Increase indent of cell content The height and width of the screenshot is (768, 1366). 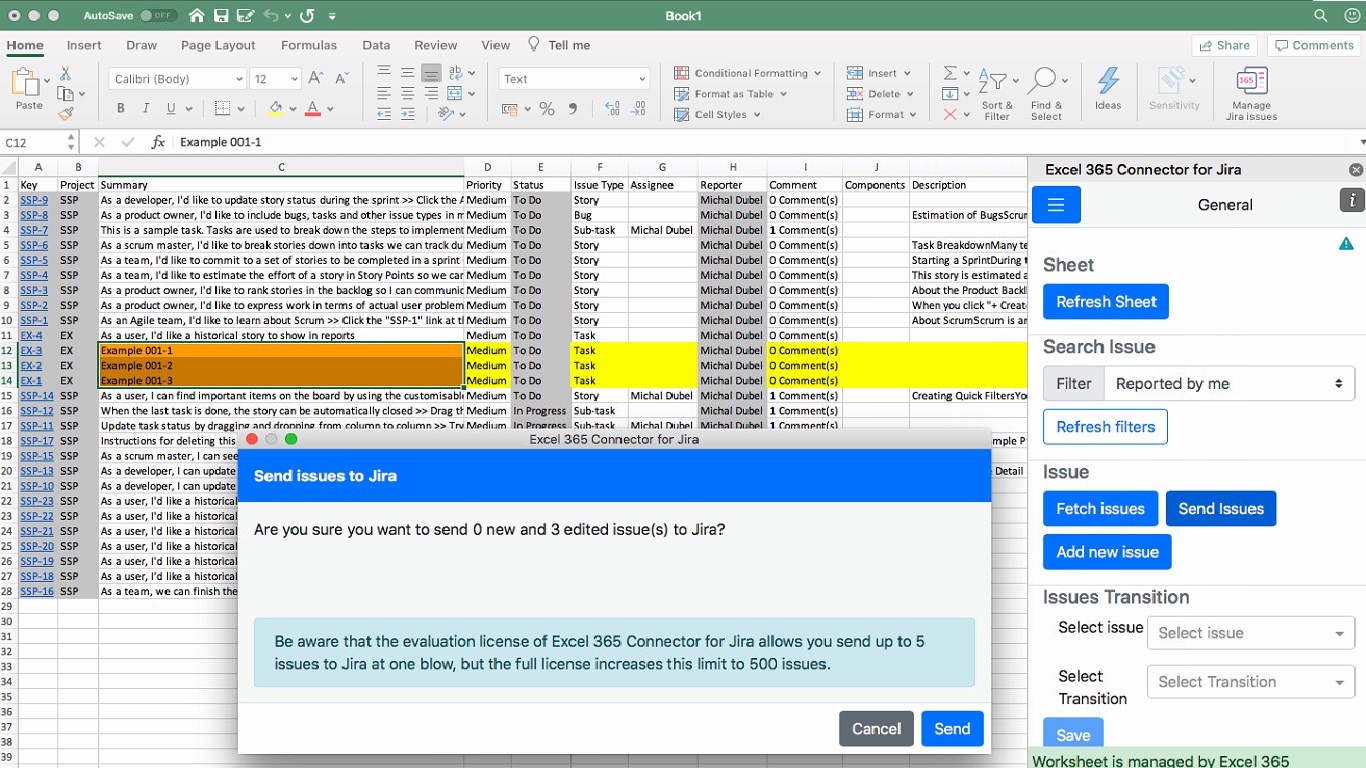[x=407, y=114]
